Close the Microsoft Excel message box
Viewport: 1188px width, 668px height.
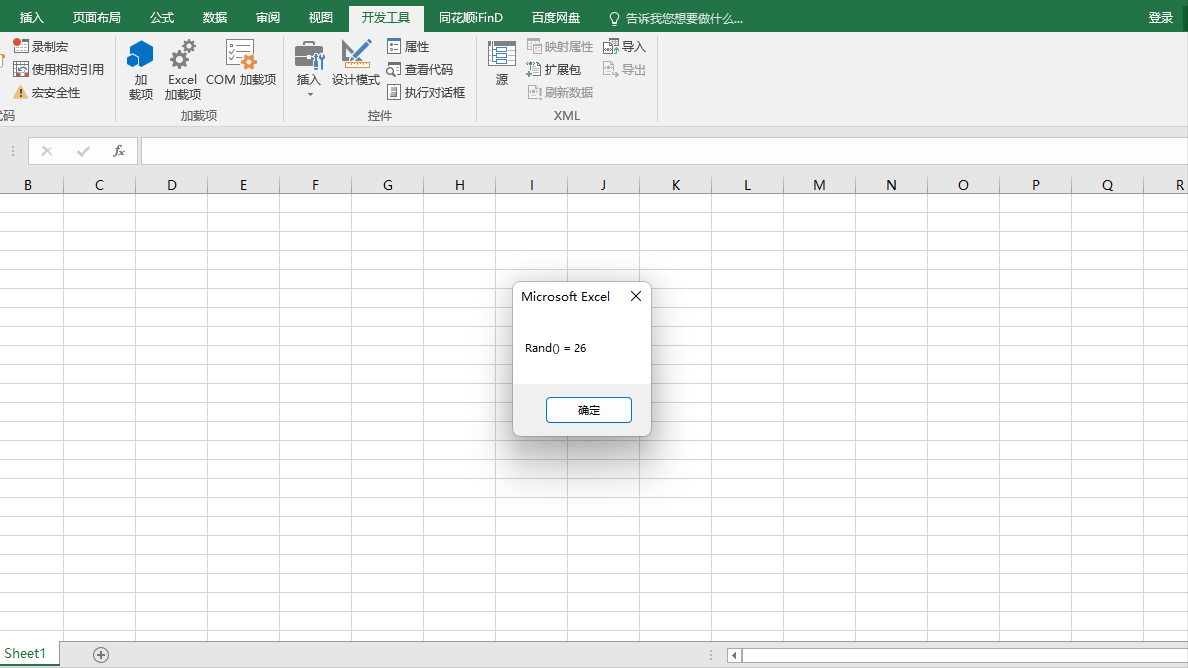[636, 296]
